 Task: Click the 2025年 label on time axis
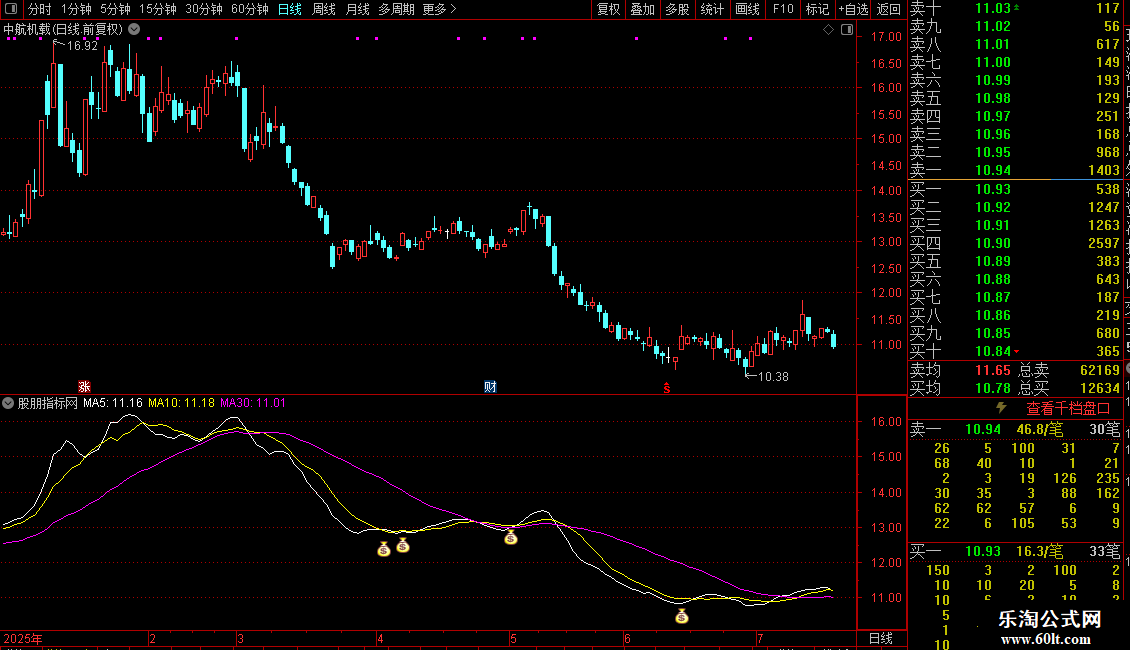[23, 638]
